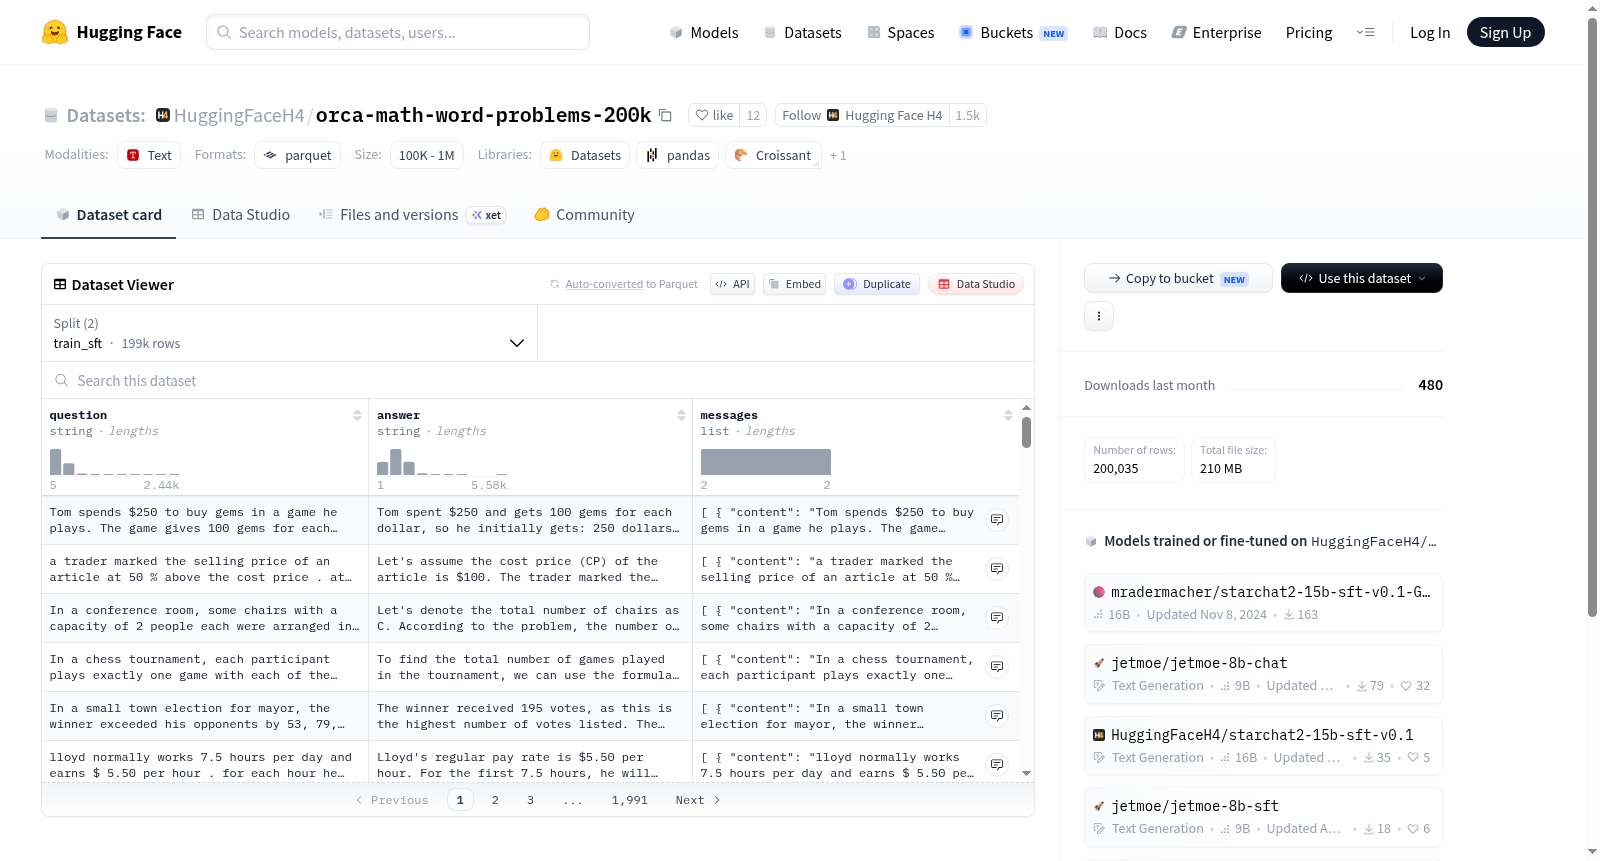Go to the Next page of rows
1600x861 pixels.
click(697, 800)
